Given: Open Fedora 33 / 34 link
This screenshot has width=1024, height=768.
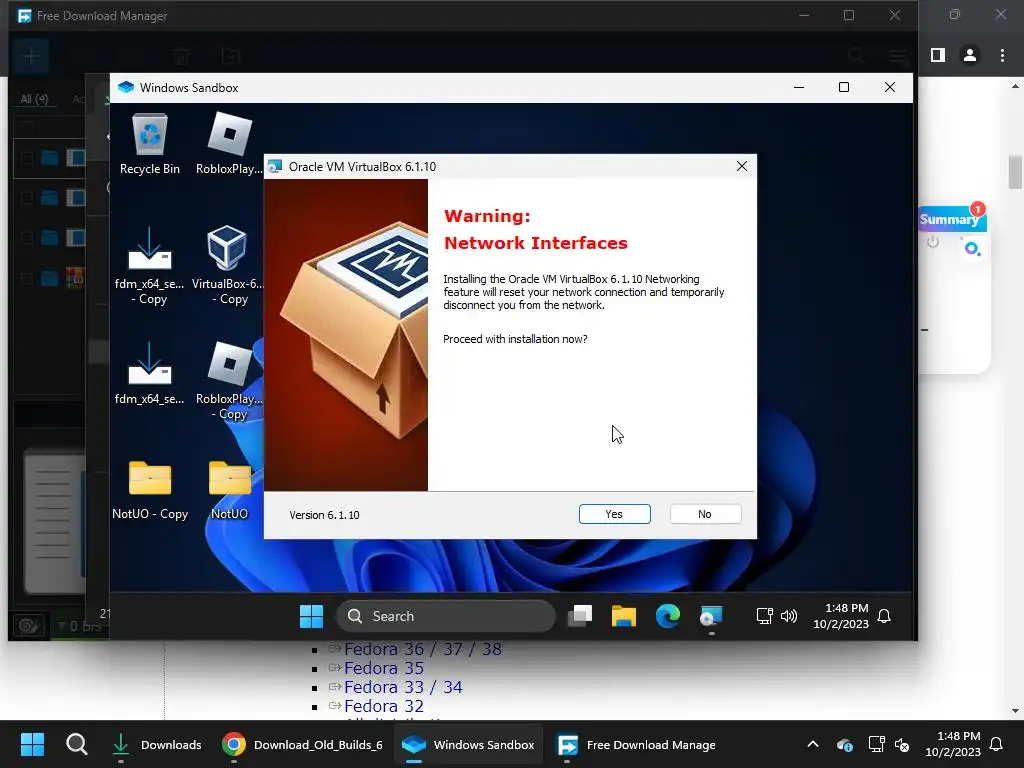Looking at the screenshot, I should [x=403, y=687].
